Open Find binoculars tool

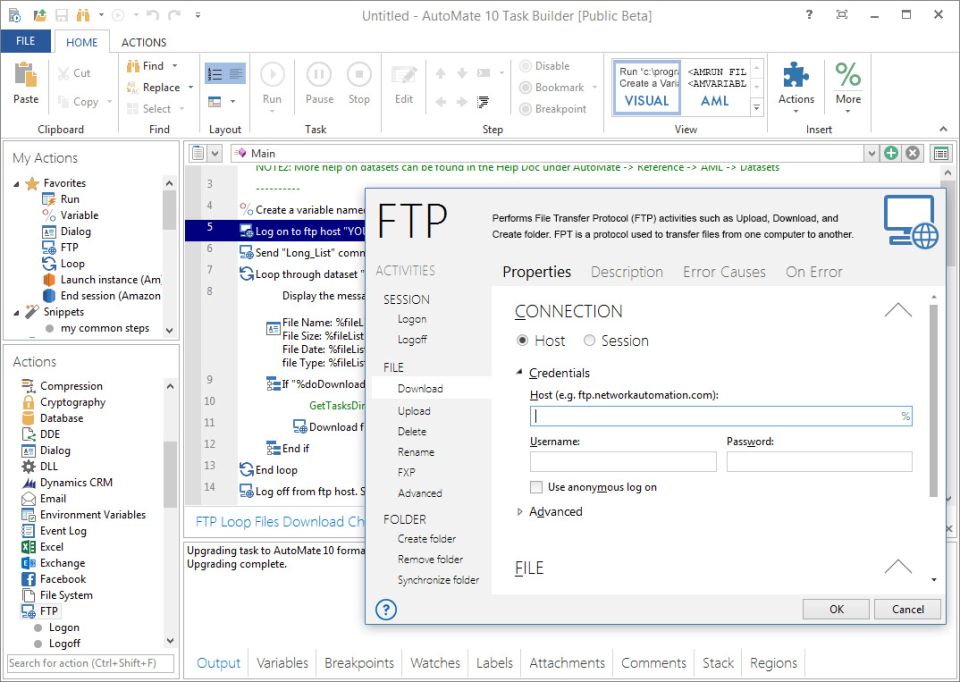(x=133, y=66)
